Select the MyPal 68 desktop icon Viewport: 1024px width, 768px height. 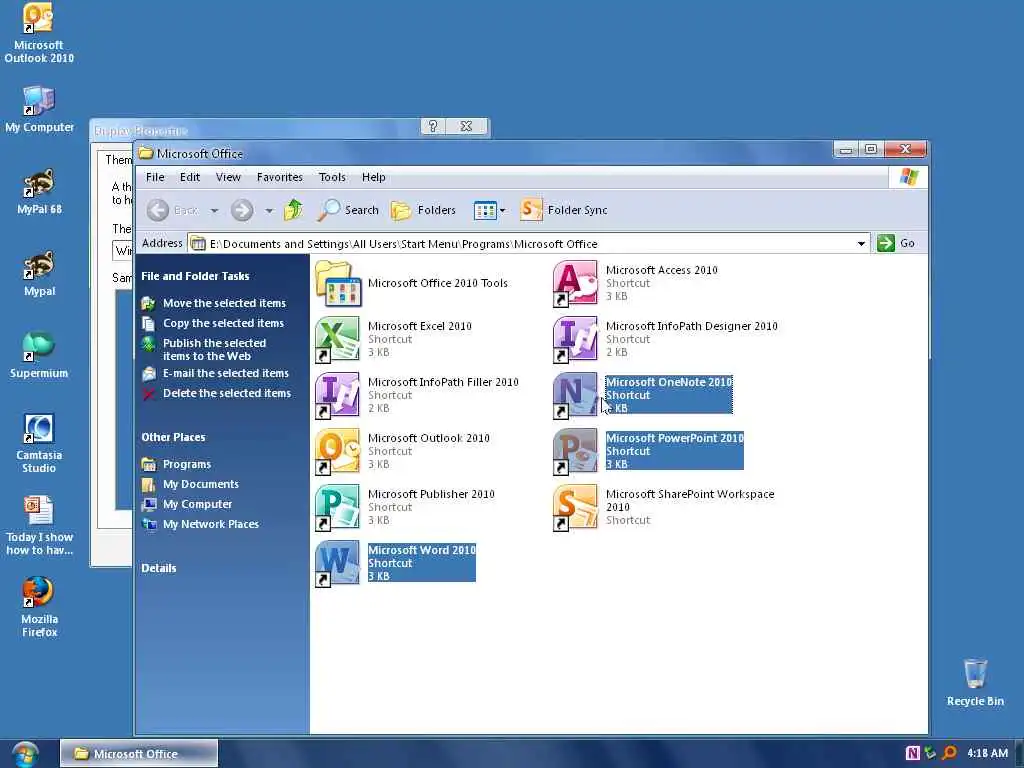click(39, 191)
